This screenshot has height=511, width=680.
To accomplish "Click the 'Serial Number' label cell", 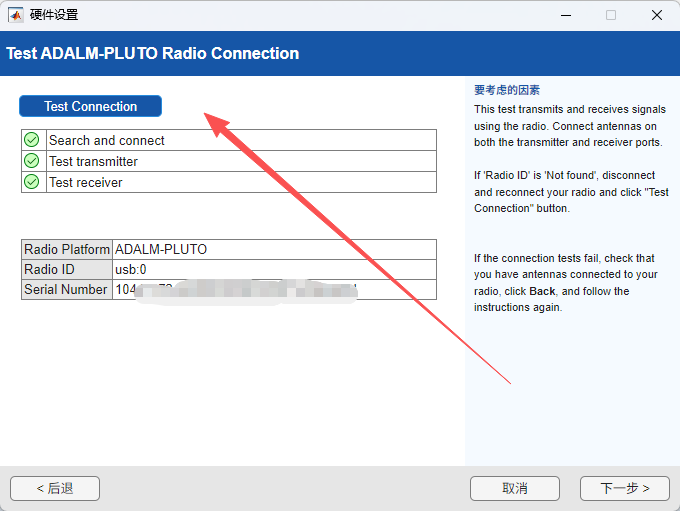I will tap(67, 289).
